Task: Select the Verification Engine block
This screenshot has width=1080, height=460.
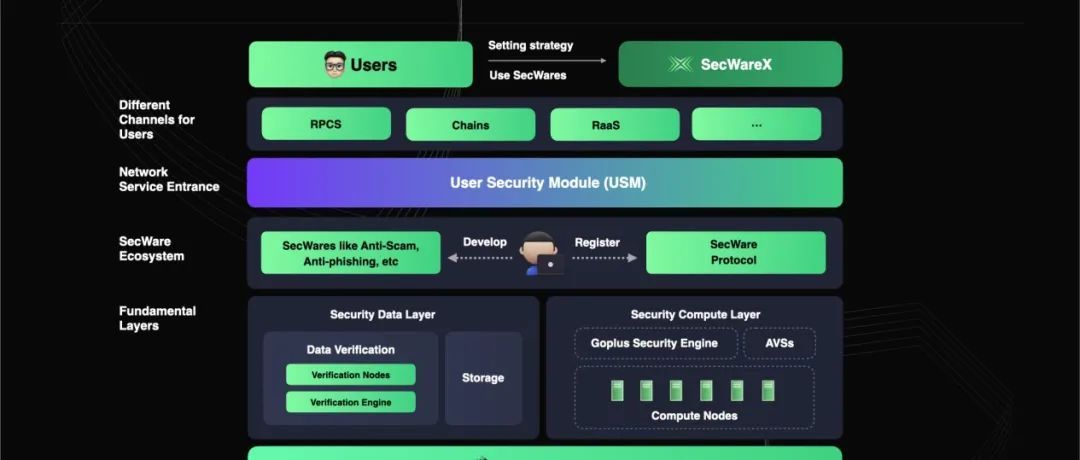Action: (x=350, y=402)
